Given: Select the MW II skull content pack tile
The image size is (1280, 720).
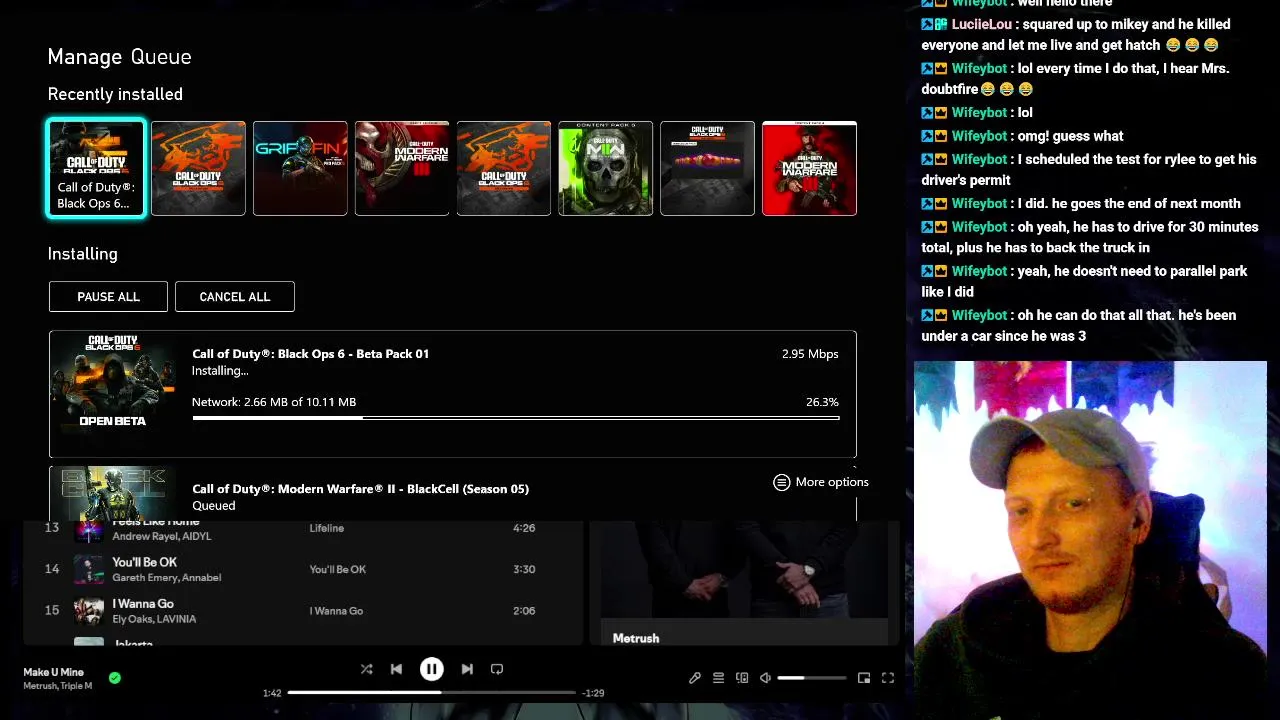Looking at the screenshot, I should coord(606,168).
